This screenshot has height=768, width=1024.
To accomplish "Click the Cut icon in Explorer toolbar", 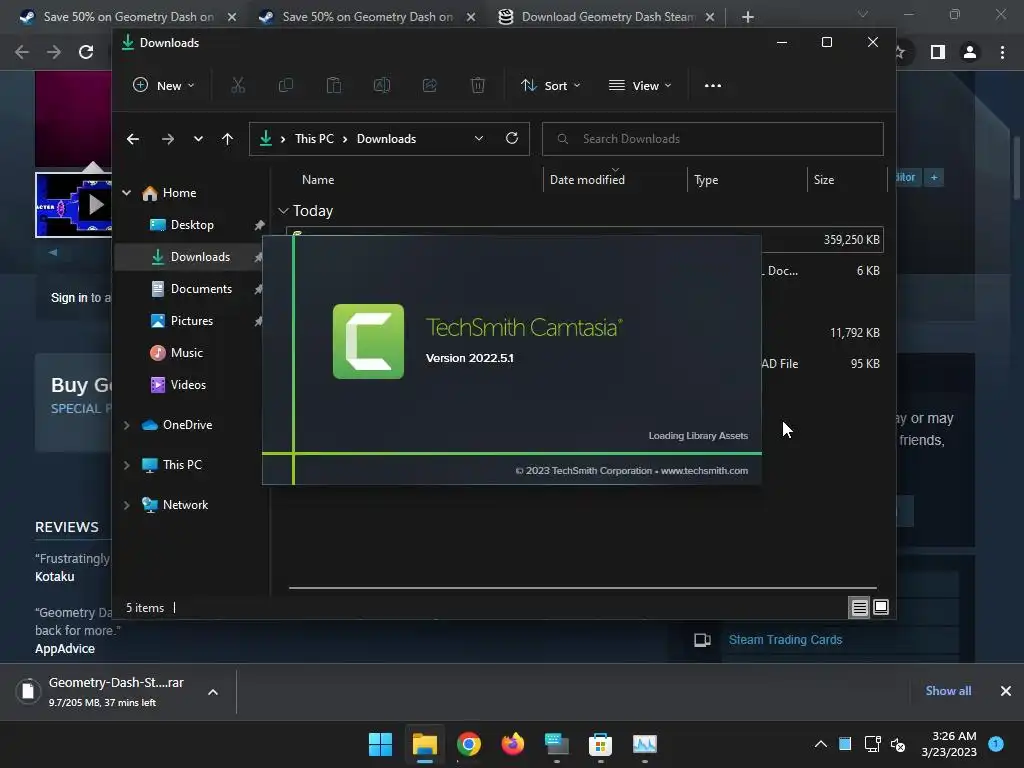I will tap(238, 86).
